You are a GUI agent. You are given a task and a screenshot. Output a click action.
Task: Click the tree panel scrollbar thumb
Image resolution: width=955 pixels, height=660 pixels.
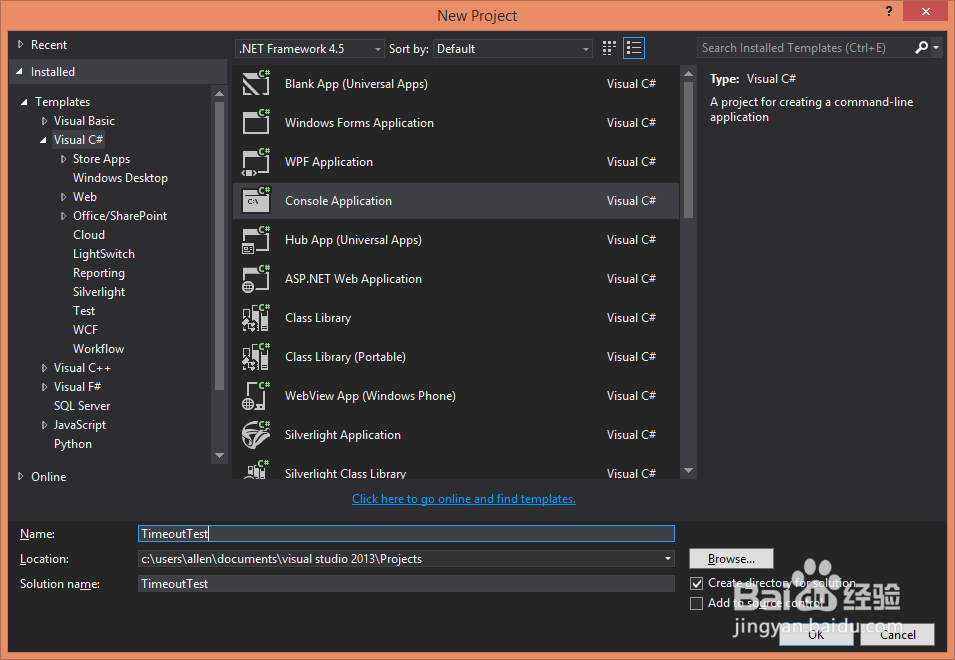[x=220, y=245]
